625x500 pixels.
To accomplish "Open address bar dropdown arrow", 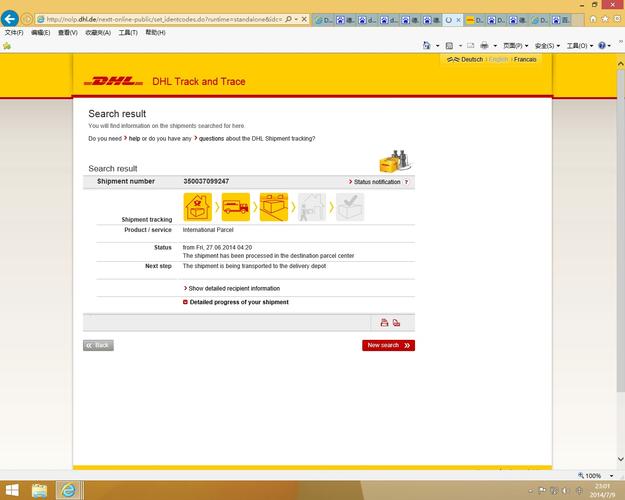I will click(296, 19).
